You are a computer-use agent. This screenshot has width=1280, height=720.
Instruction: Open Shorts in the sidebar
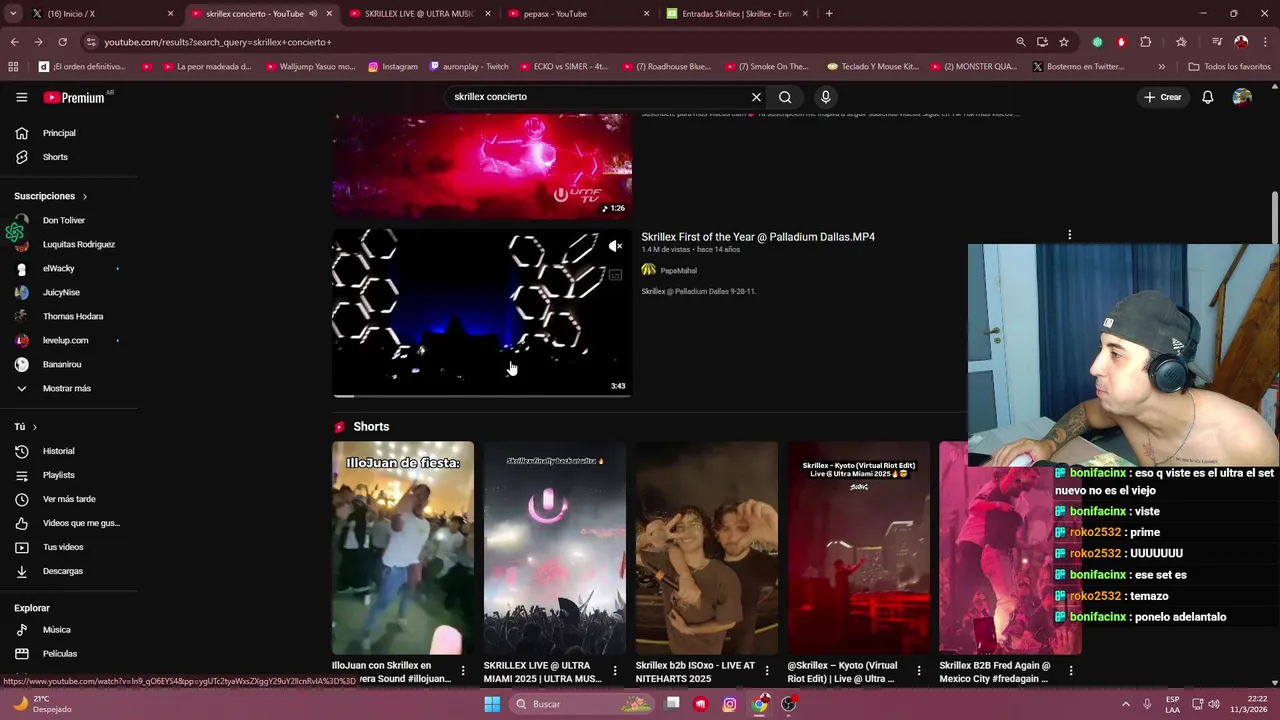55,157
